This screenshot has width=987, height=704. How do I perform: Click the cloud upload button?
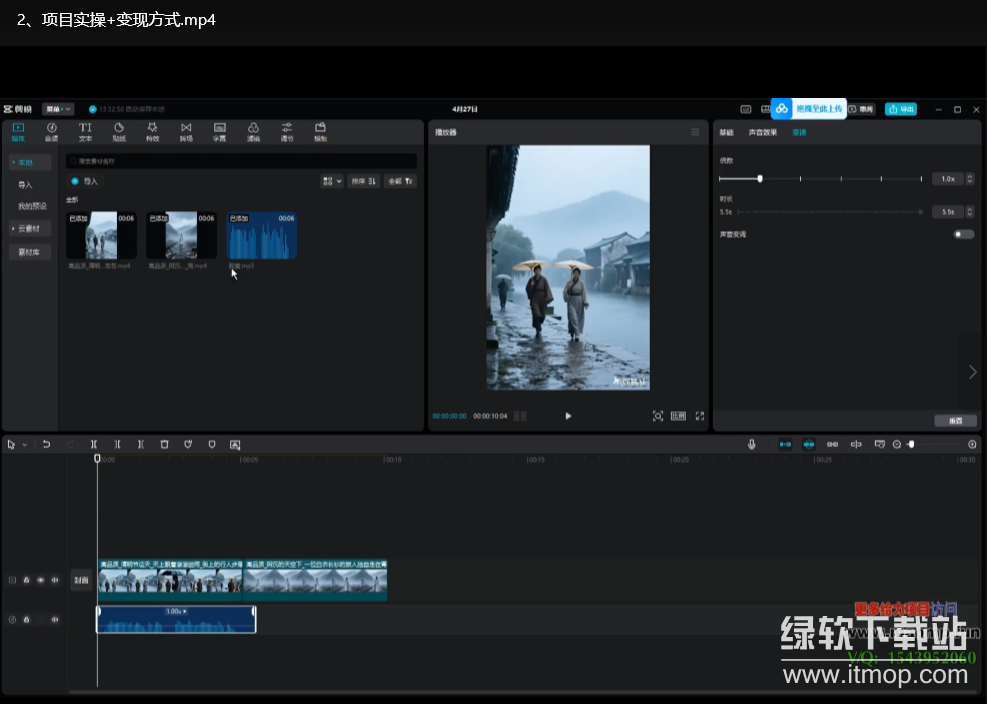(x=809, y=109)
